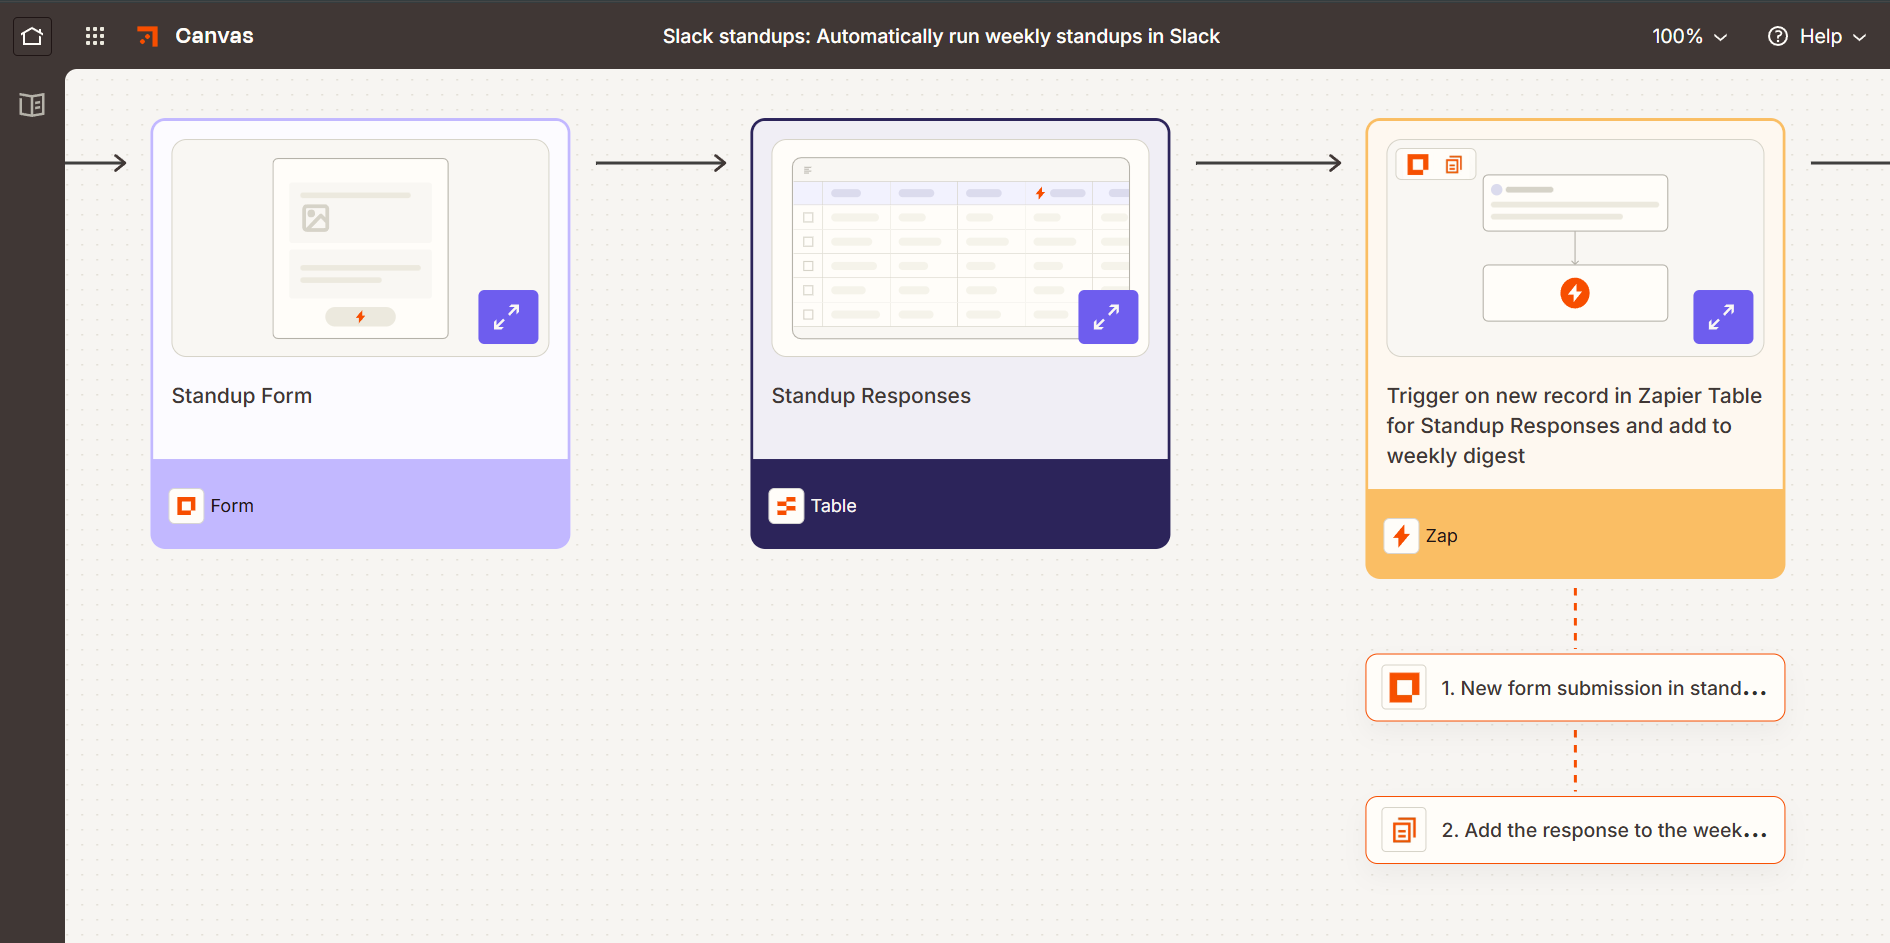Open the app launcher grid icon
The width and height of the screenshot is (1890, 943).
click(94, 36)
